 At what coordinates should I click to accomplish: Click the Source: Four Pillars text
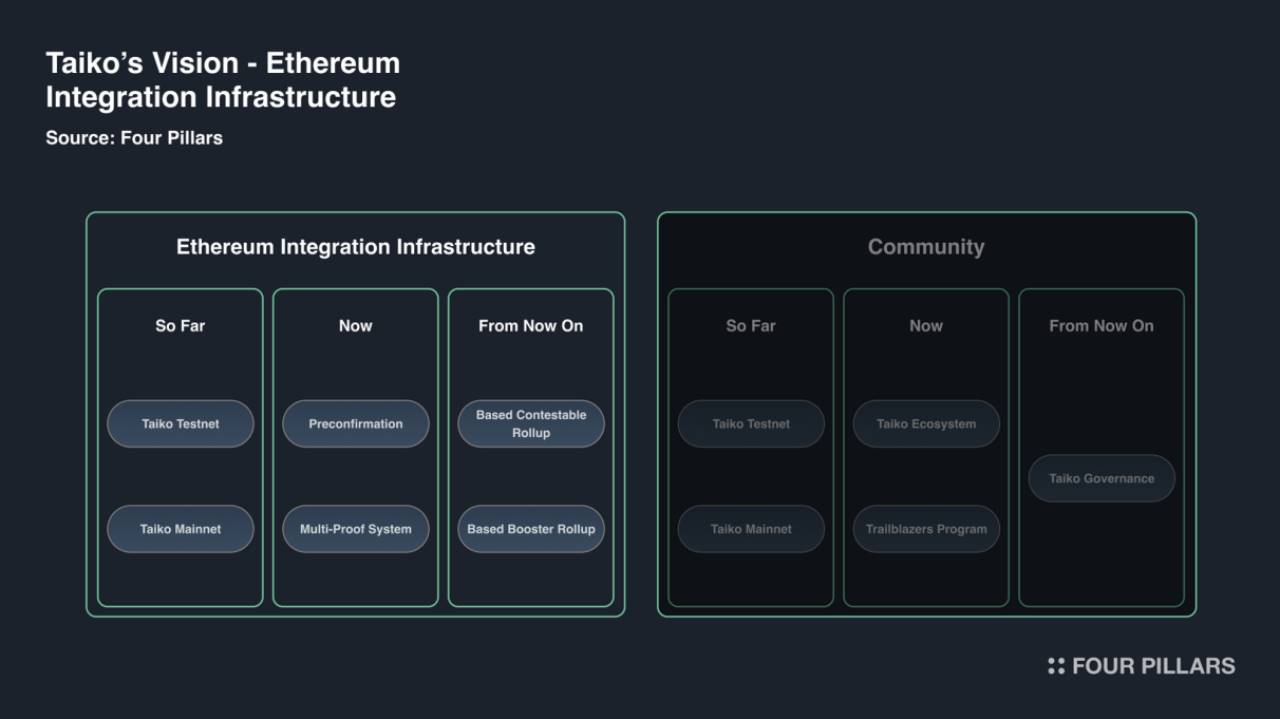(x=134, y=138)
